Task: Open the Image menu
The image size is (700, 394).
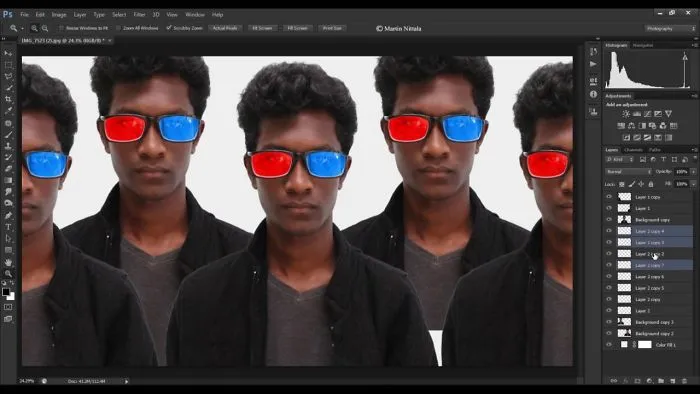Action: click(59, 15)
